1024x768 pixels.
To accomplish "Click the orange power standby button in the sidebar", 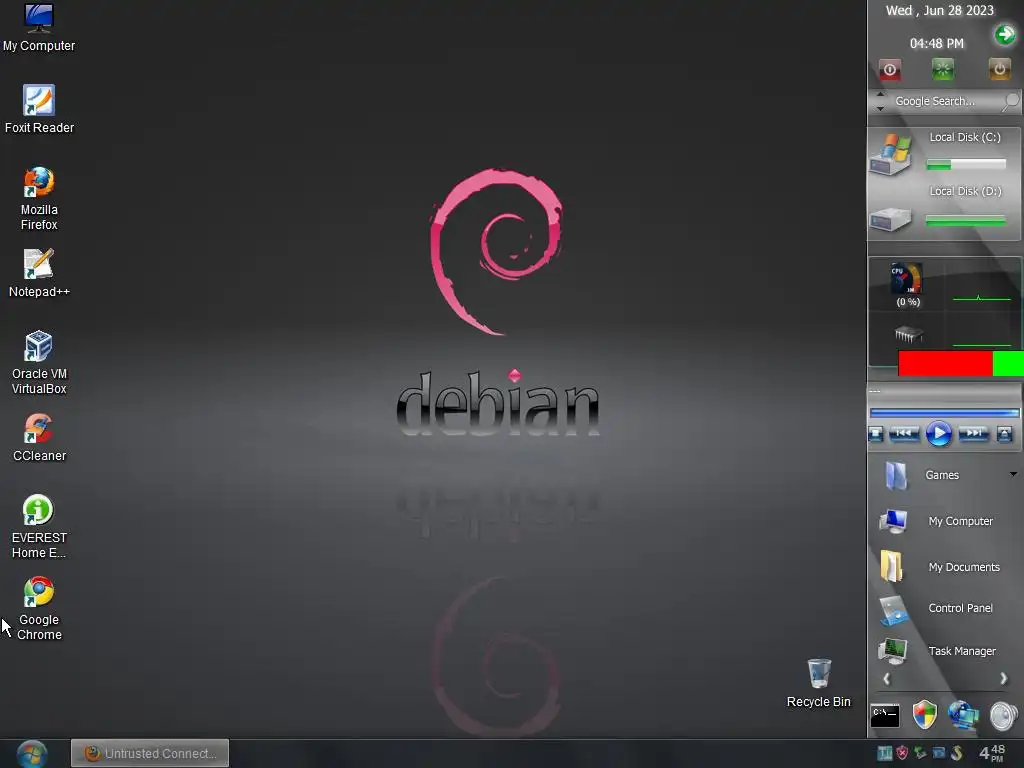I will pyautogui.click(x=999, y=69).
